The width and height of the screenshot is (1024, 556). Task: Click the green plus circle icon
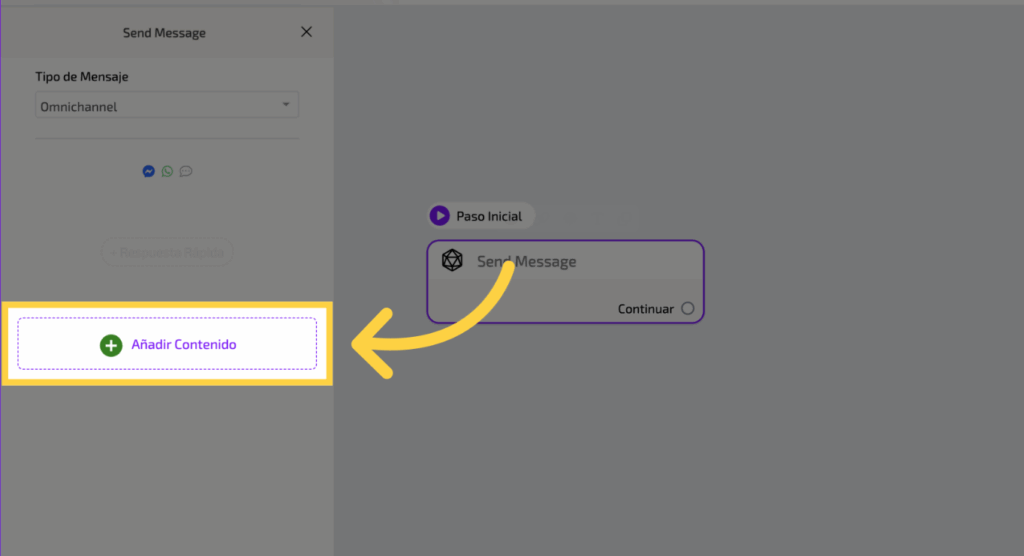[111, 345]
